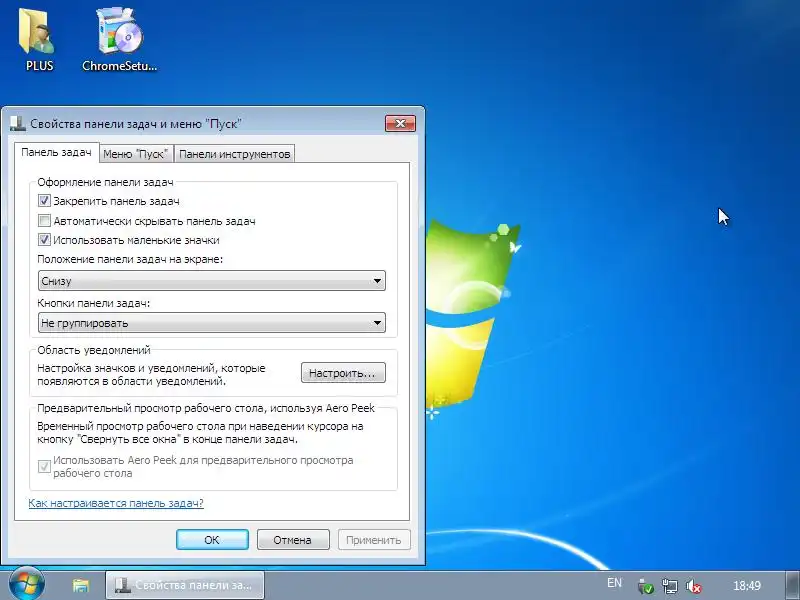Screen dimensions: 800x600
Task: Enable 'Автоматически скрывать панель задач'
Action: [x=44, y=221]
